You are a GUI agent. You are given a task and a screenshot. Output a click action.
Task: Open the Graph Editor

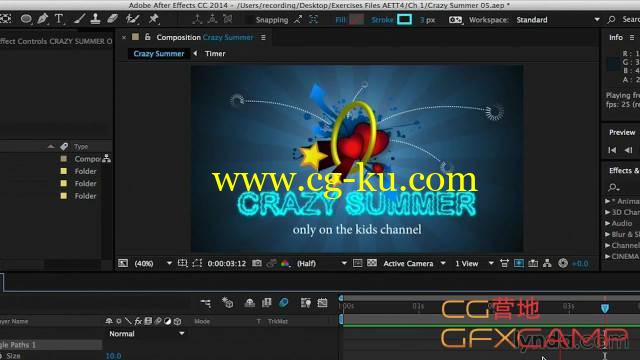point(322,303)
